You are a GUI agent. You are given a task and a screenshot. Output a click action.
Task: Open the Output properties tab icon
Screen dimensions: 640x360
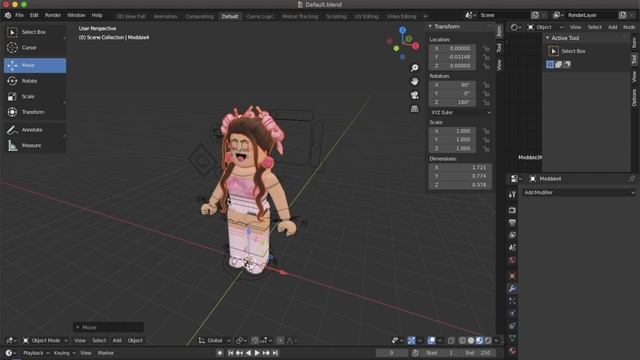point(512,223)
